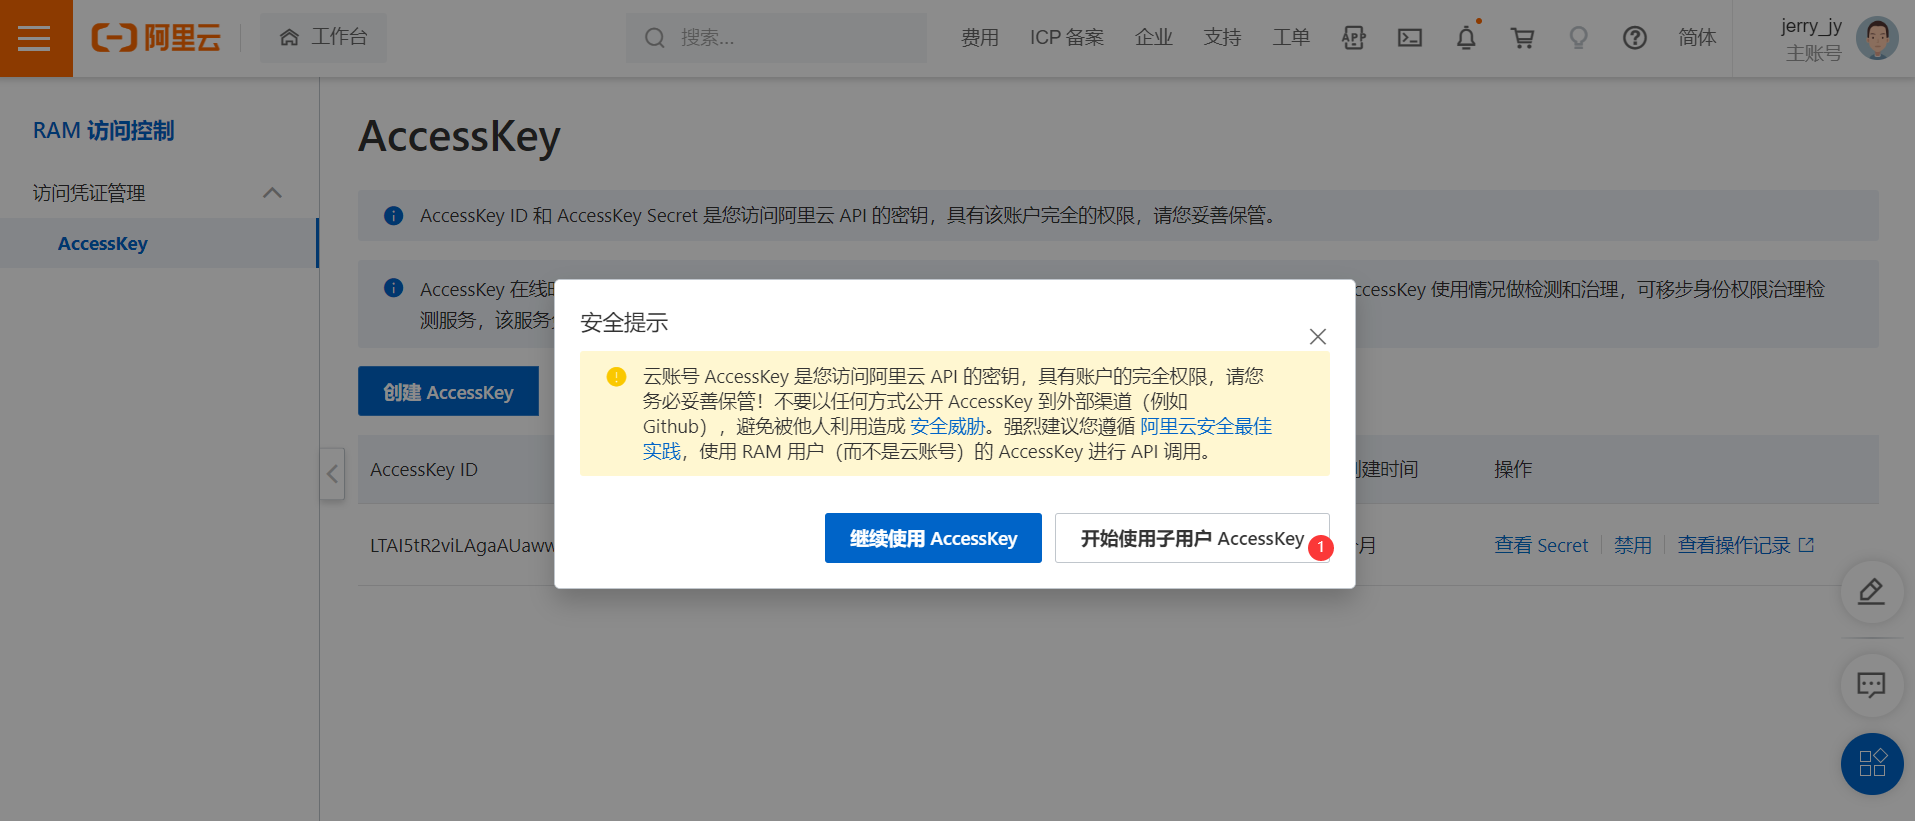Click the external link icon beside 查看操作记录
1915x821 pixels.
pos(1806,545)
